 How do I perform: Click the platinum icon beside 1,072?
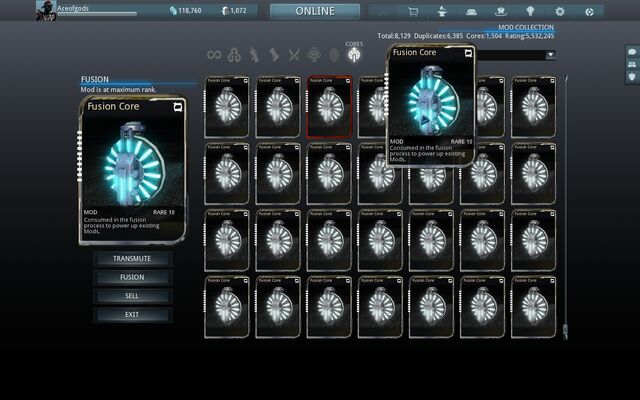point(224,11)
